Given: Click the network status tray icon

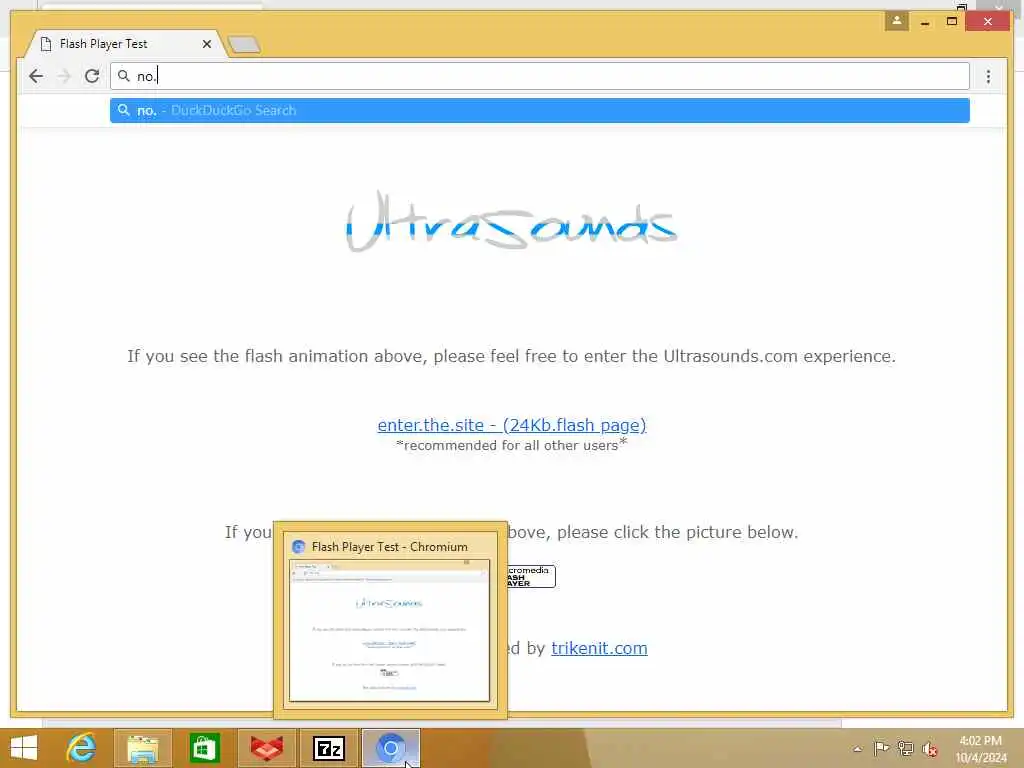Looking at the screenshot, I should [x=905, y=748].
